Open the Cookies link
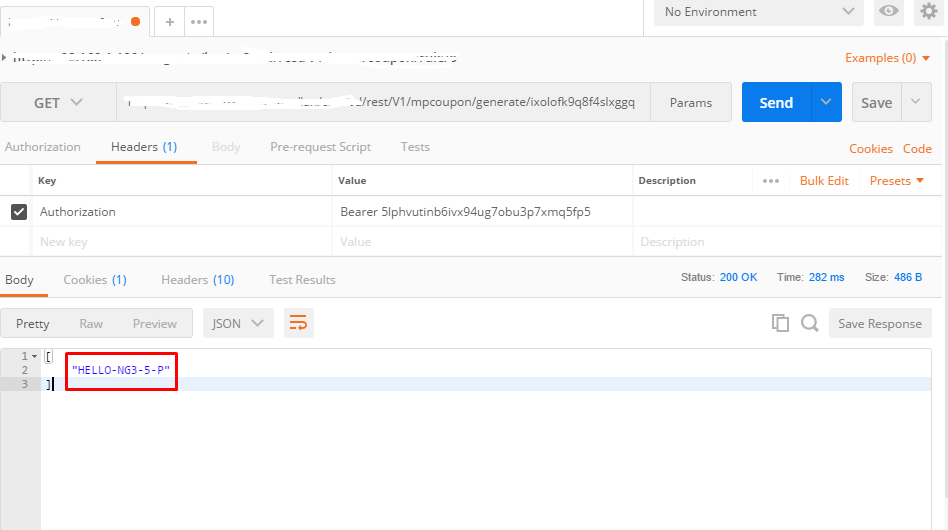948x530 pixels. tap(870, 149)
